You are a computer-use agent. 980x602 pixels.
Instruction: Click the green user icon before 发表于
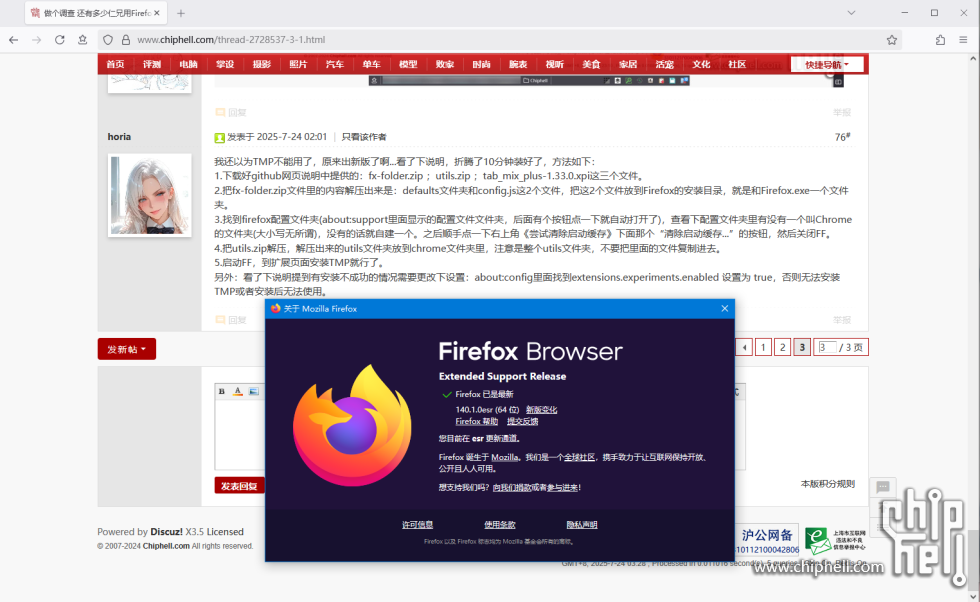[219, 138]
